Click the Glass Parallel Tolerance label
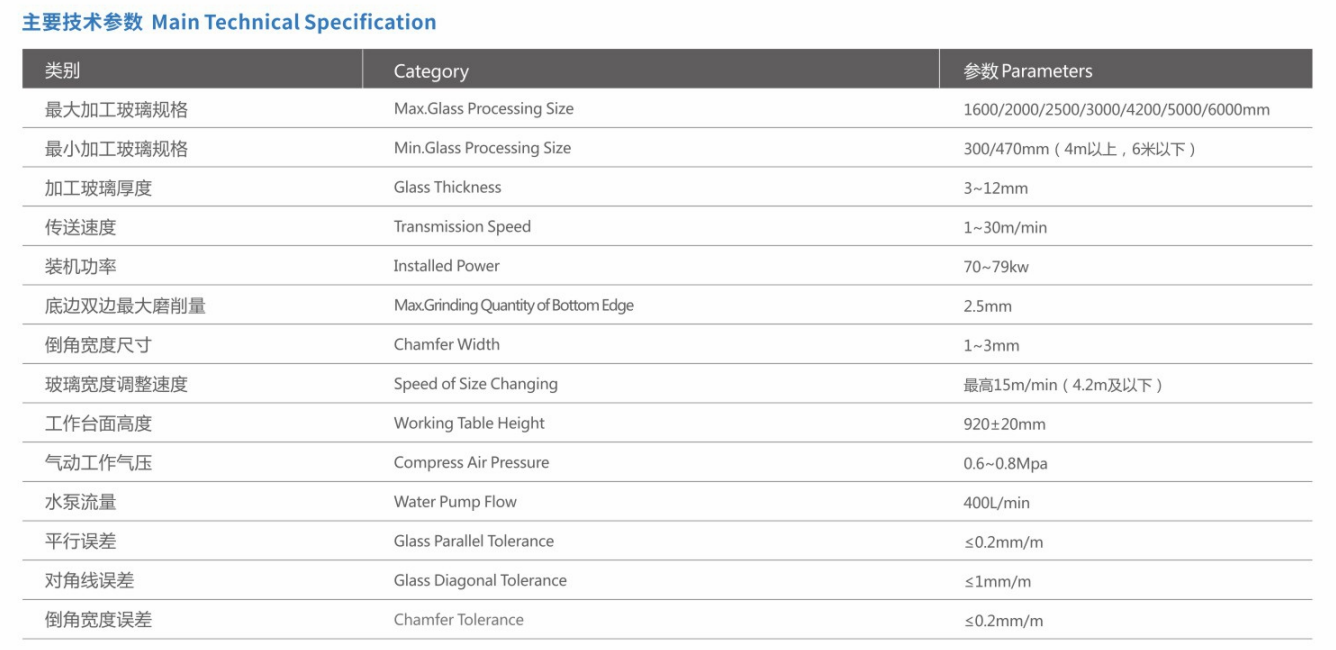Viewport: 1336px width, 650px height. 473,541
